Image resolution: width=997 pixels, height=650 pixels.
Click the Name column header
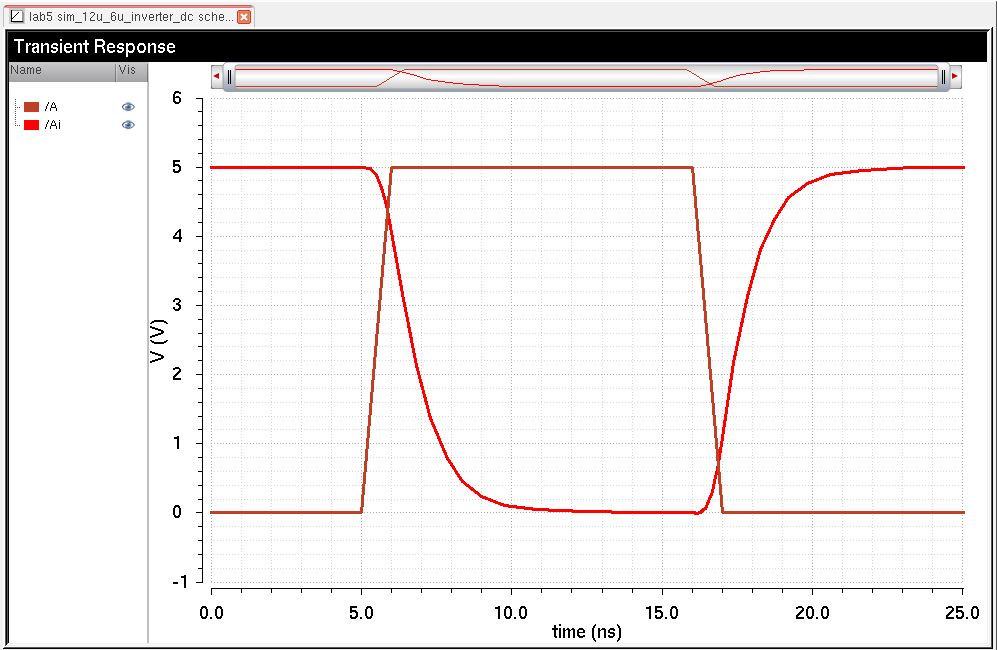27,70
